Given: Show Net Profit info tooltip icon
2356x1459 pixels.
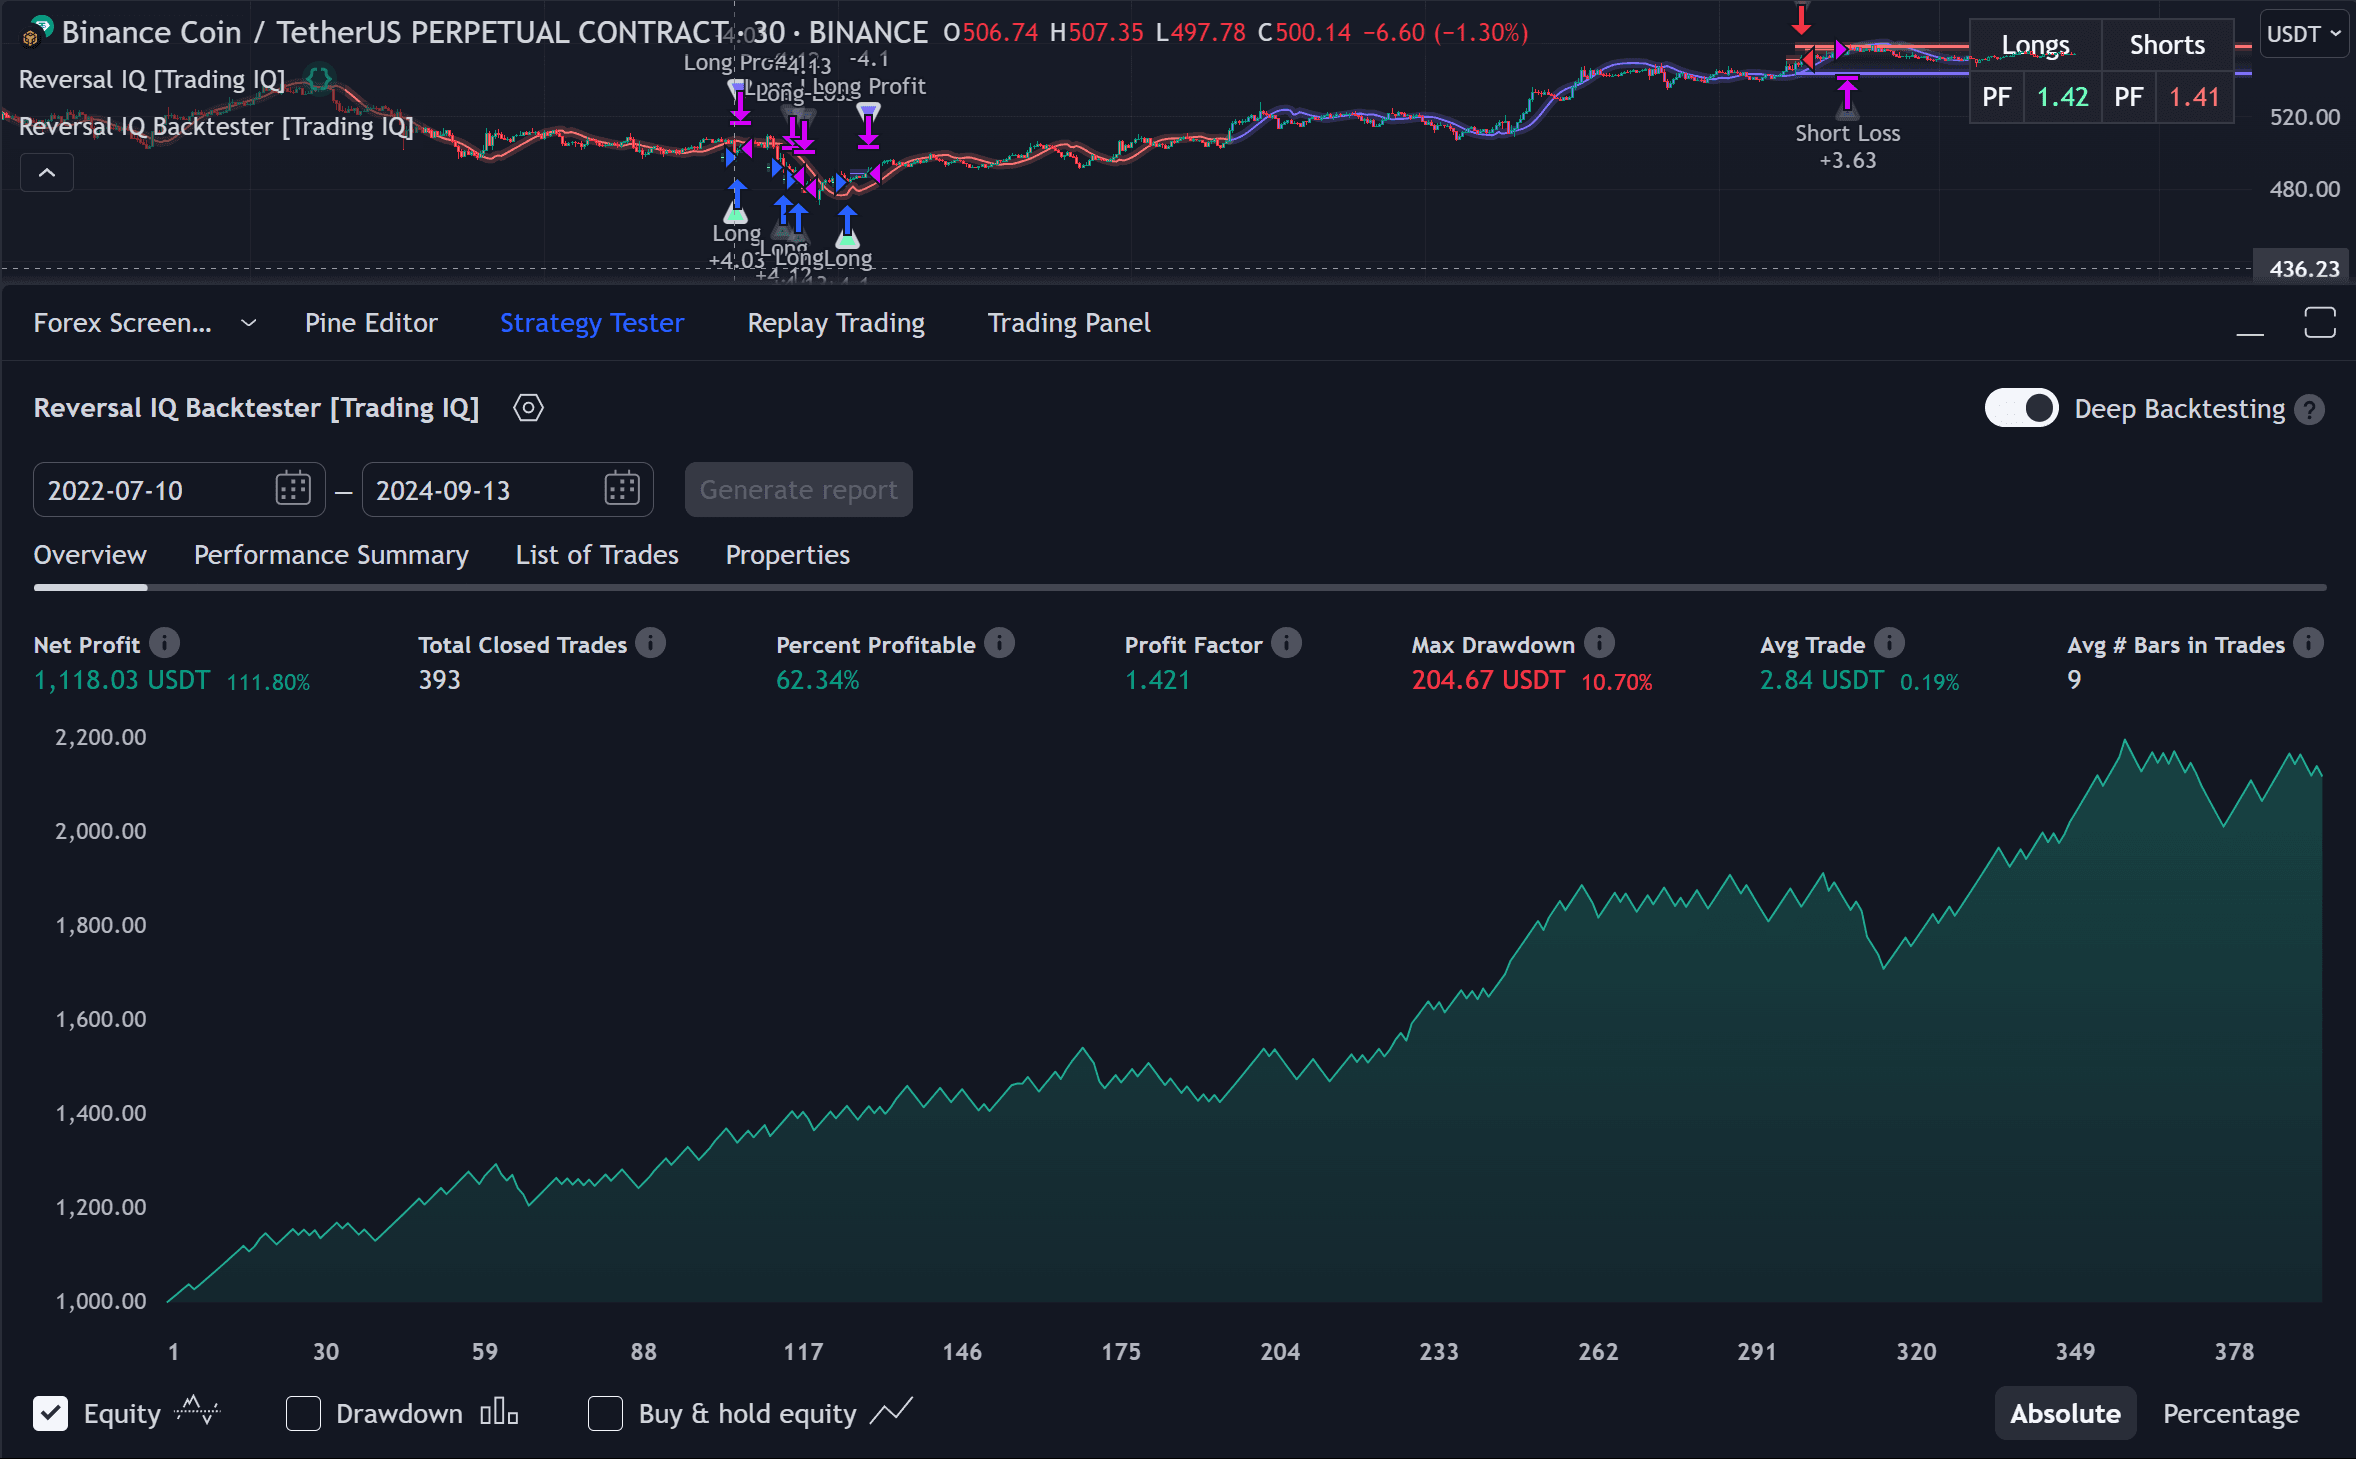Looking at the screenshot, I should coord(165,643).
